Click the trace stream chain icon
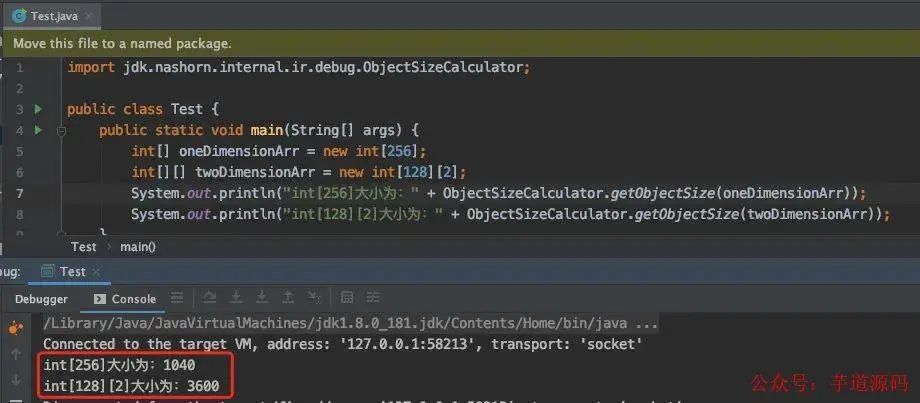This screenshot has height=403, width=920. tap(373, 298)
